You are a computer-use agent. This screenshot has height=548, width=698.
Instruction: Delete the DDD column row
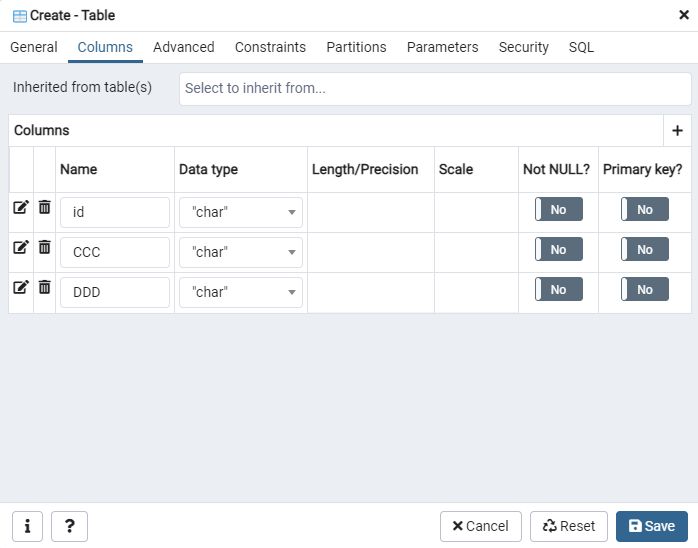[45, 287]
